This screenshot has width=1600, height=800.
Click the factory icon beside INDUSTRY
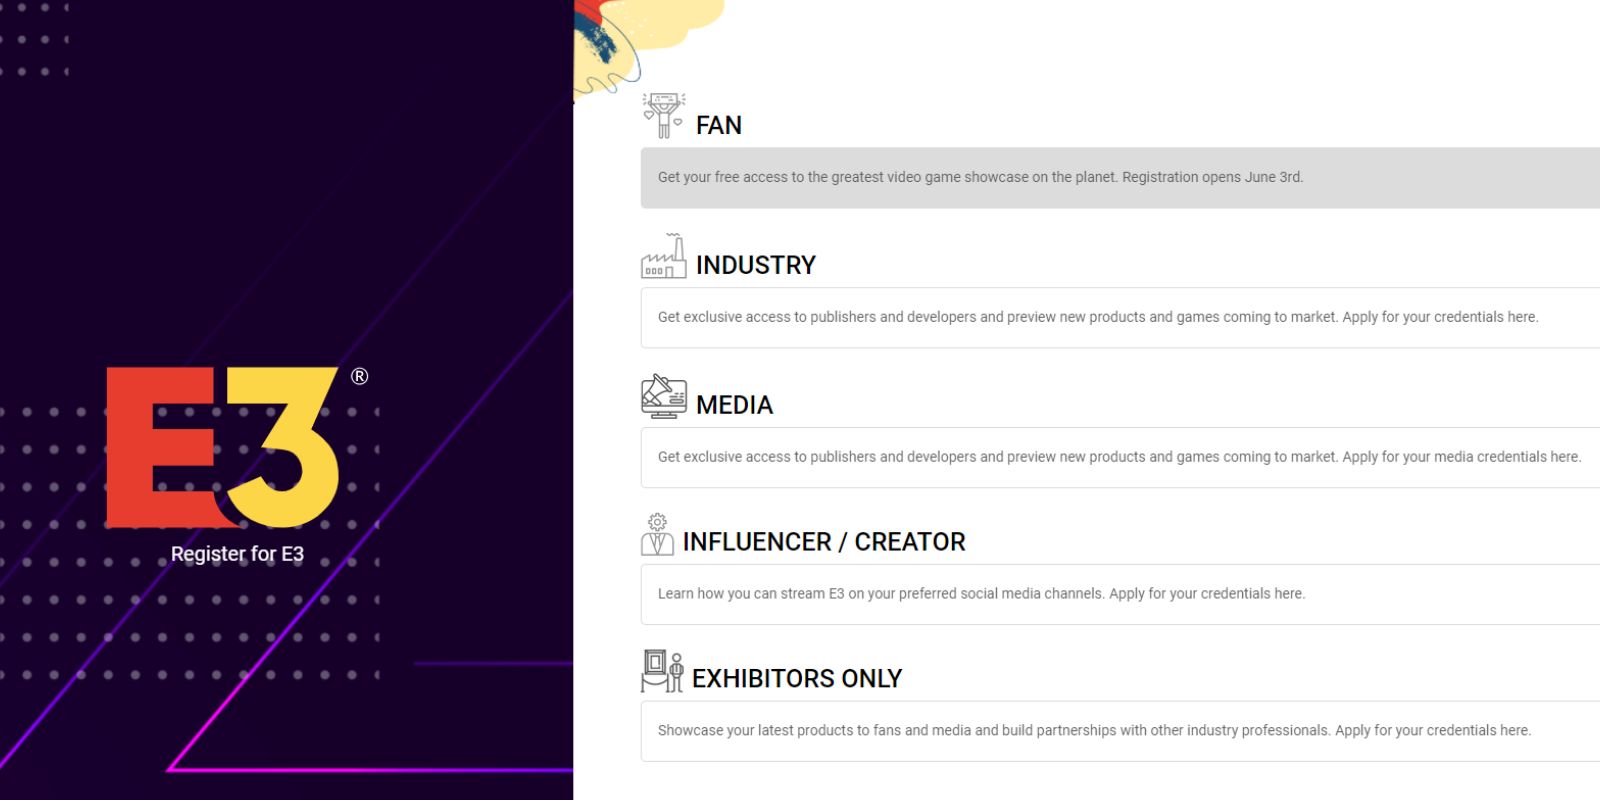click(663, 257)
